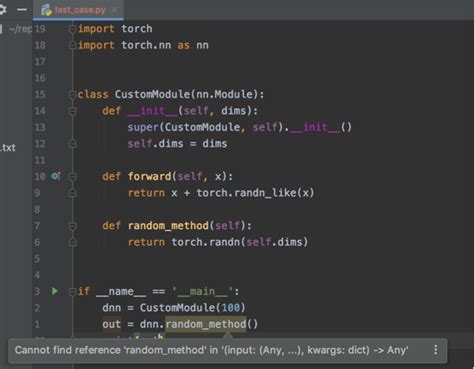This screenshot has width=474, height=369.
Task: Collapse the __init__ method fold marker
Action: click(x=72, y=111)
